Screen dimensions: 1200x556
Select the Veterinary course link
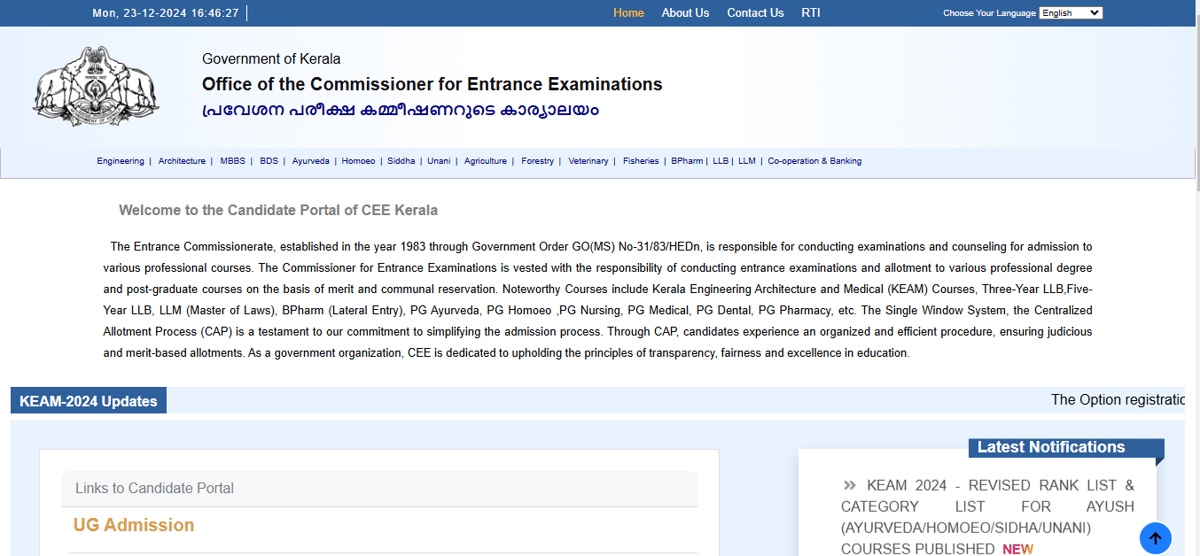588,161
